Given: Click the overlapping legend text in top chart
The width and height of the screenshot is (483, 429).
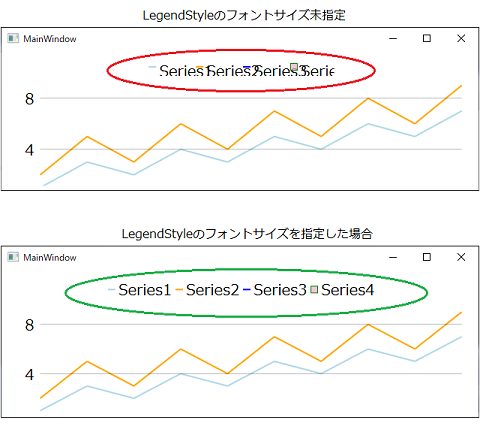Looking at the screenshot, I should pos(247,71).
